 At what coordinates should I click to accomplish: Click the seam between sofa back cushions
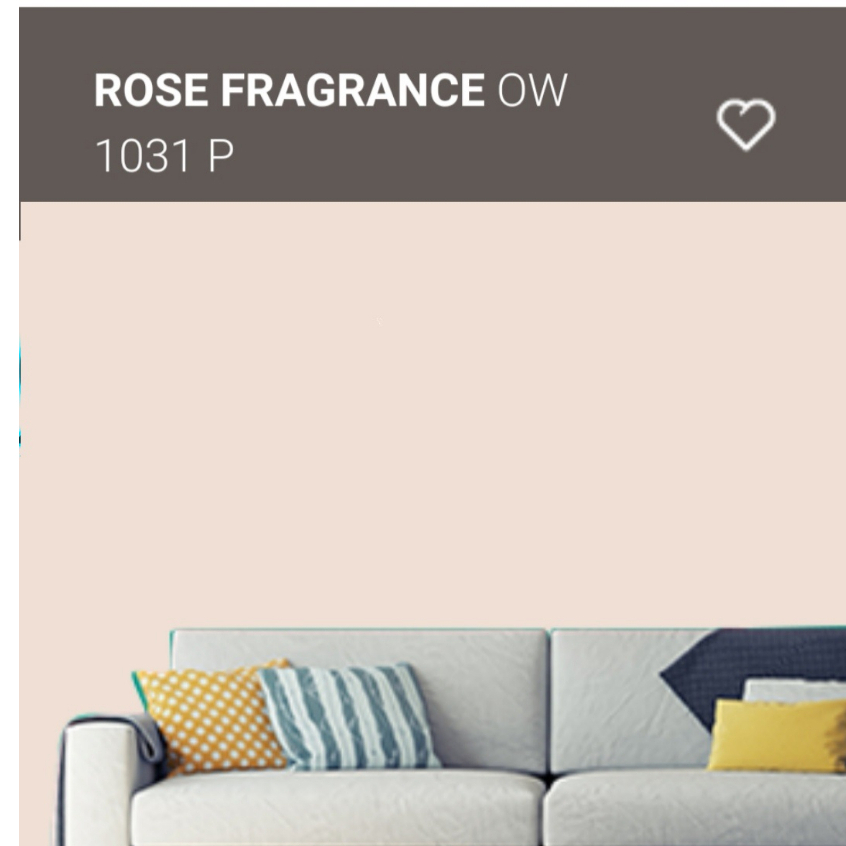tap(549, 701)
